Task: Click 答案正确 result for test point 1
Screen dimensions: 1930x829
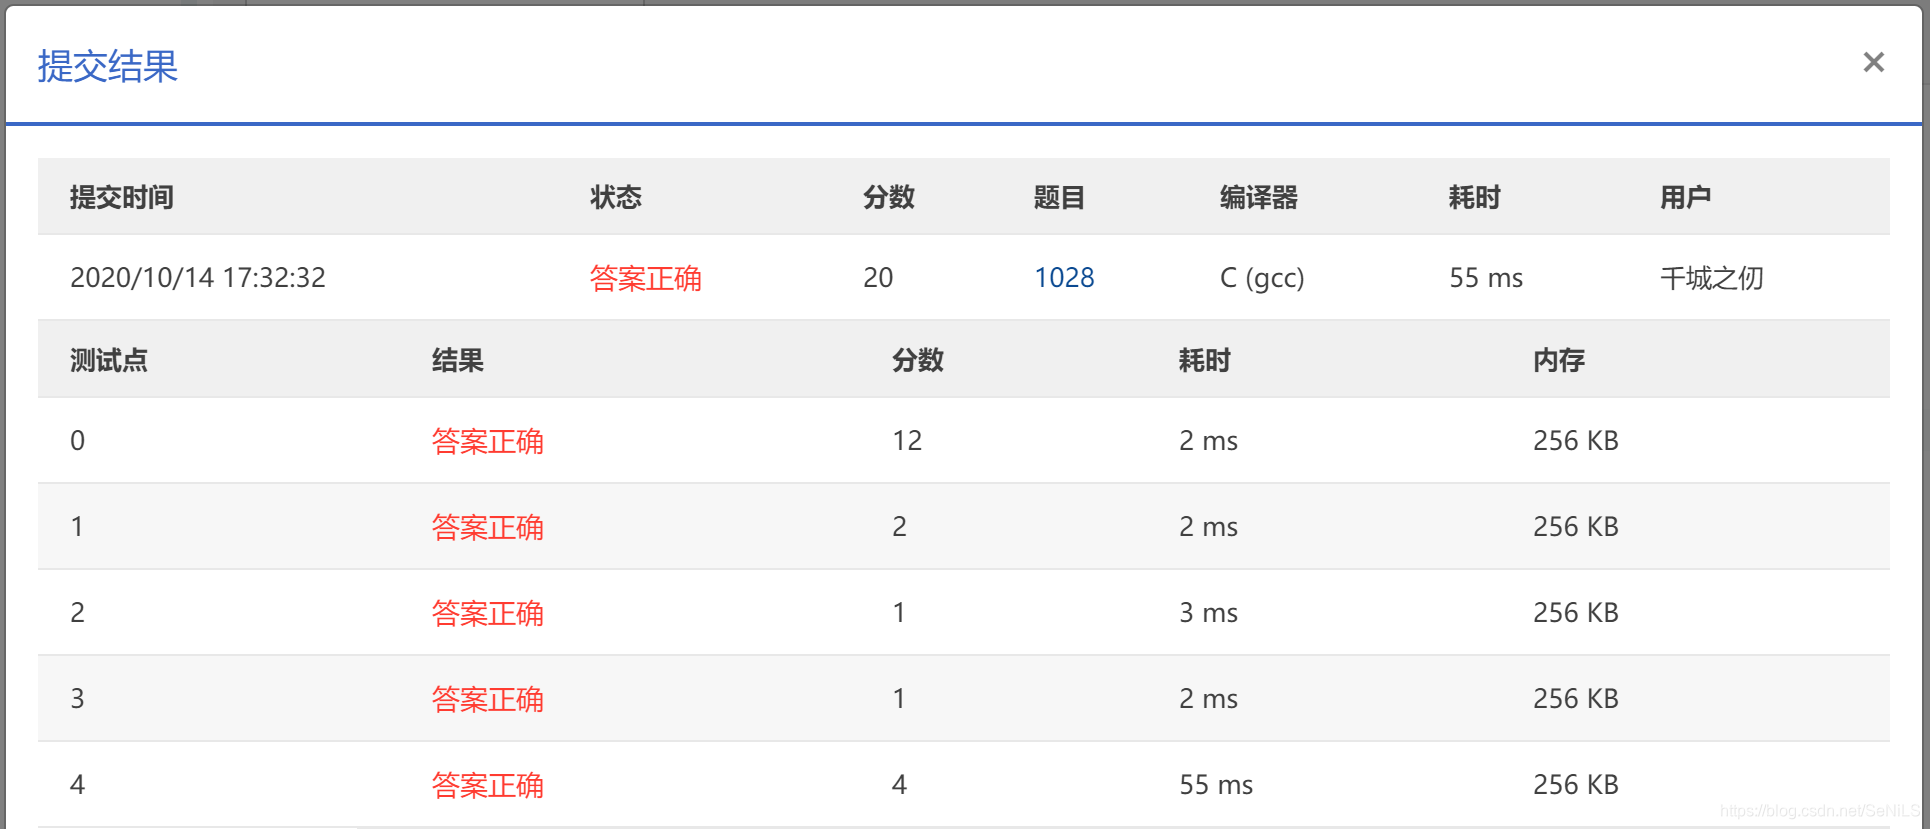Action: pyautogui.click(x=487, y=527)
